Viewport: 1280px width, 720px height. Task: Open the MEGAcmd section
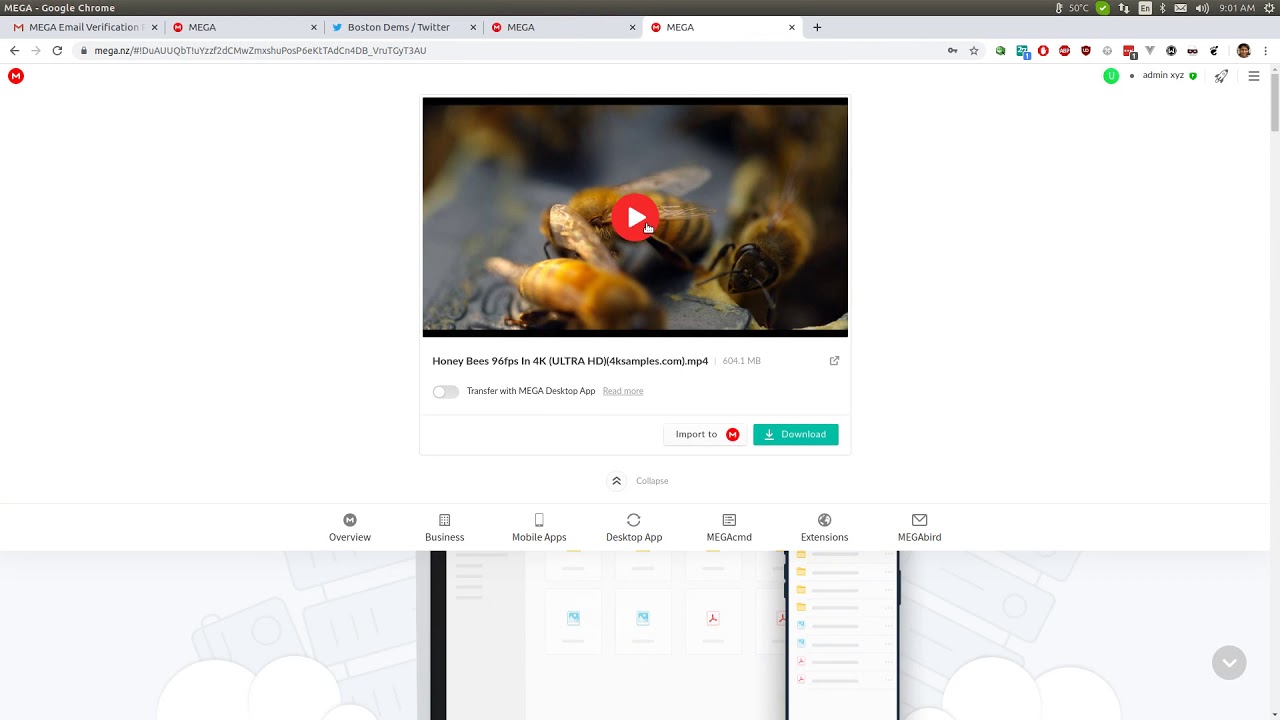(729, 527)
